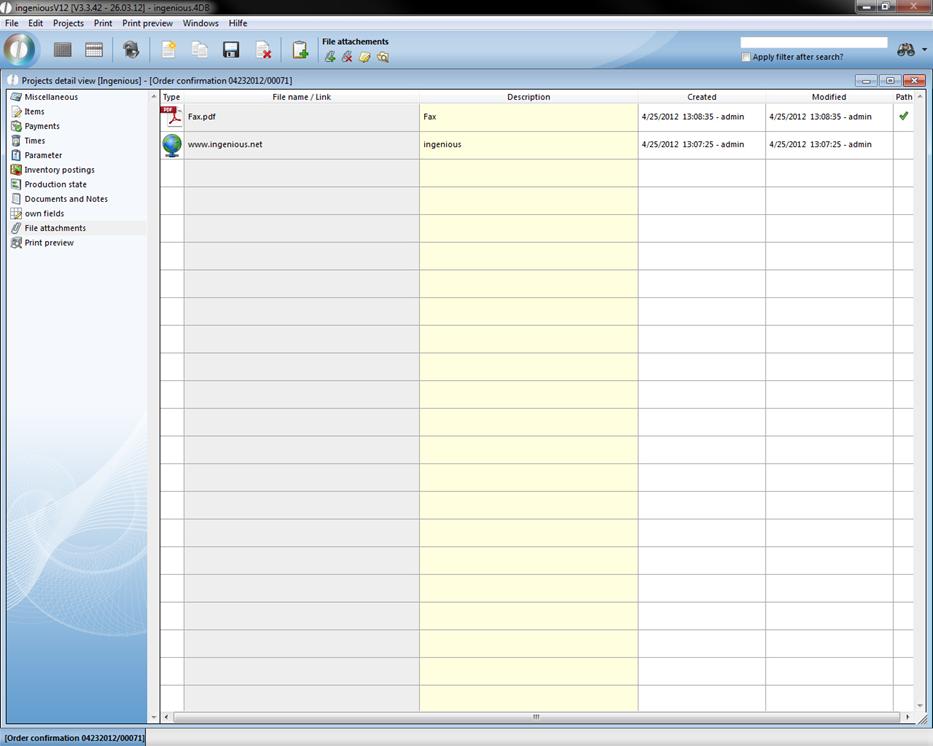Viewport: 933px width, 746px height.
Task: Click the globe icon for www.ingenious.net
Action: pos(172,145)
